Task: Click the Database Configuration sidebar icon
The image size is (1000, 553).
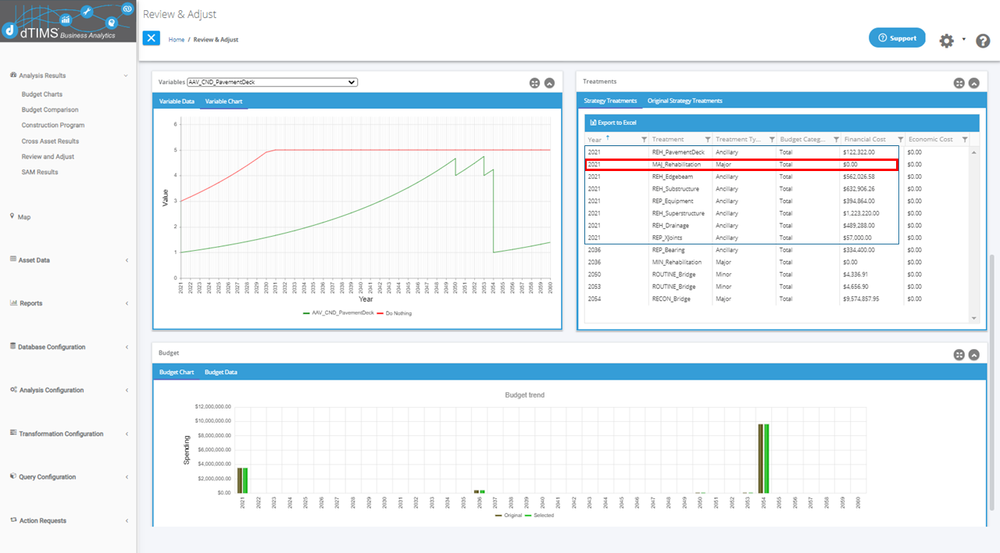Action: (13, 346)
